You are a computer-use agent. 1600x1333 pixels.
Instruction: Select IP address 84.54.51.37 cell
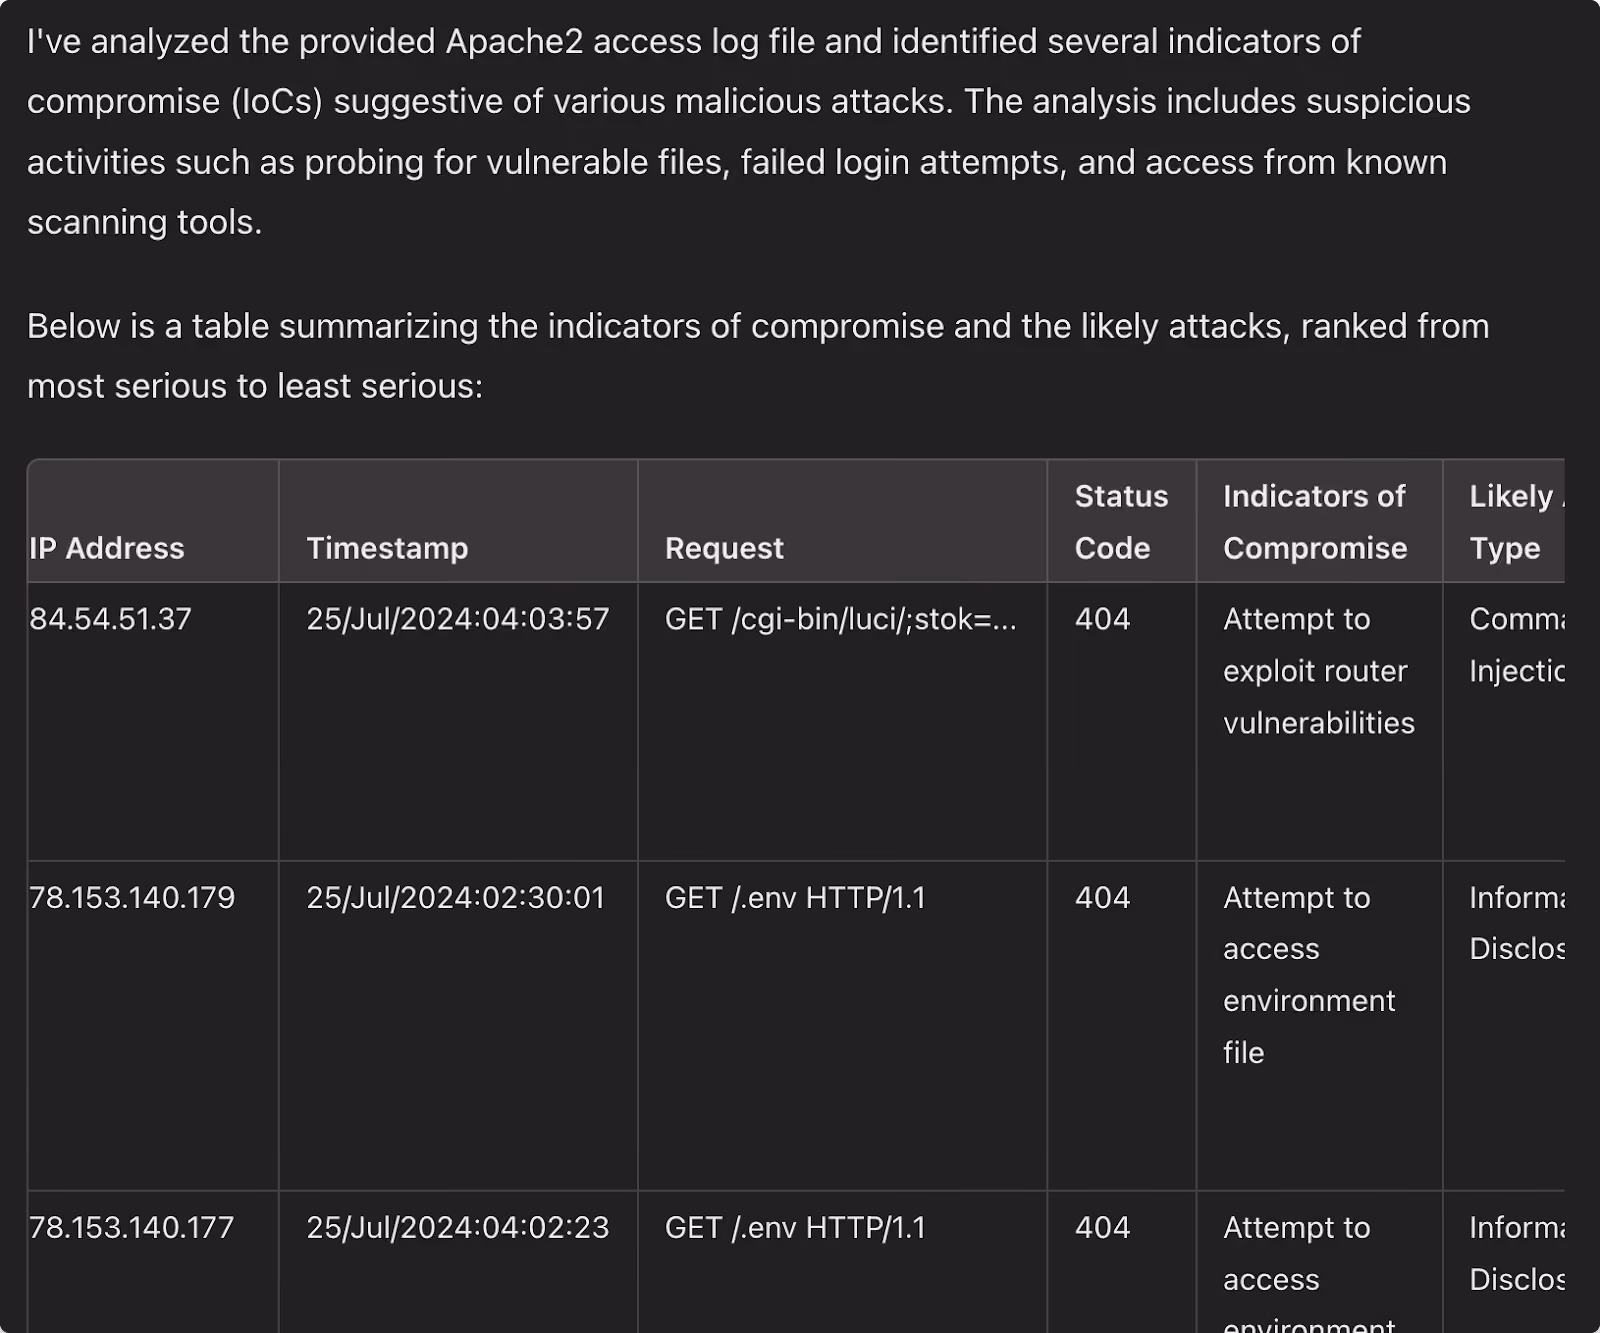[x=110, y=619]
